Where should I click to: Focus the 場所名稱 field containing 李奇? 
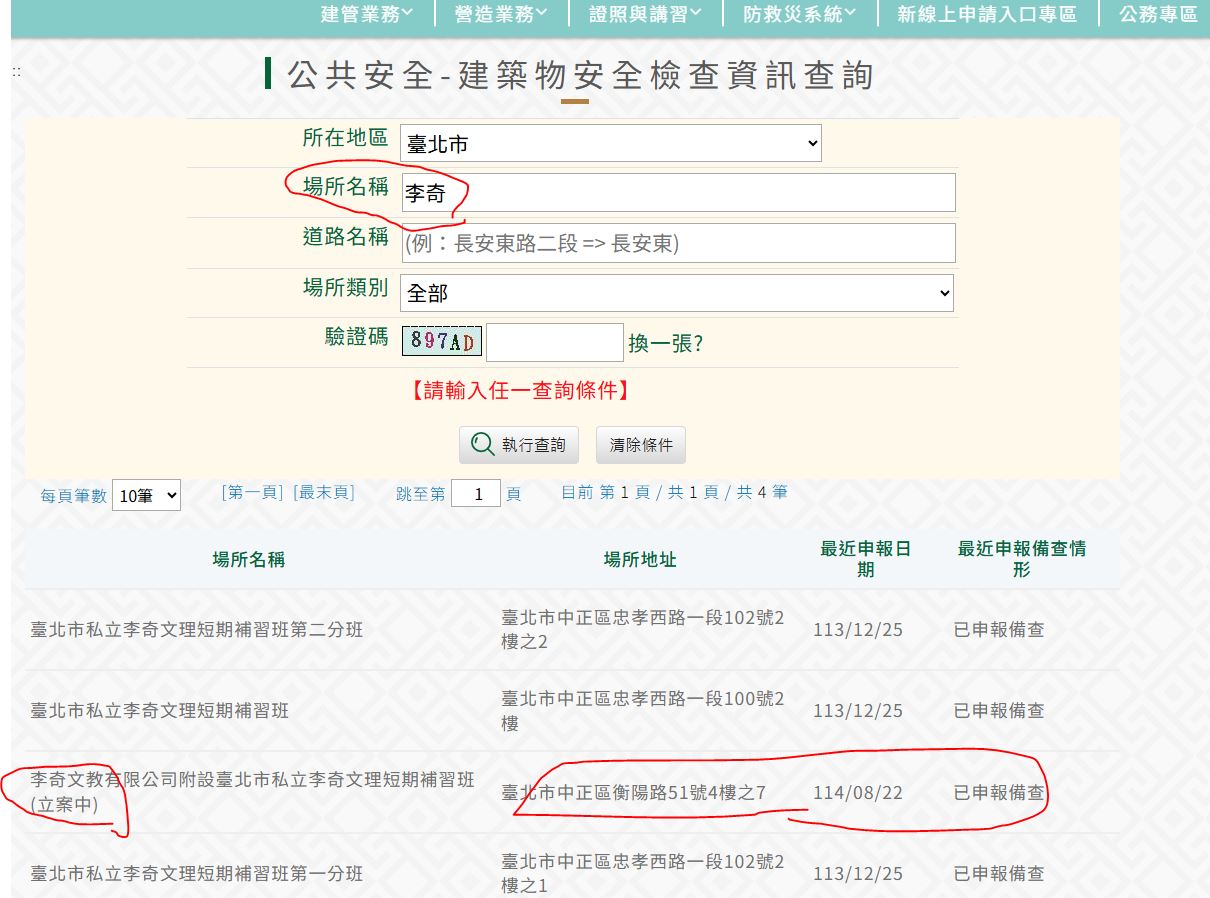(x=677, y=193)
